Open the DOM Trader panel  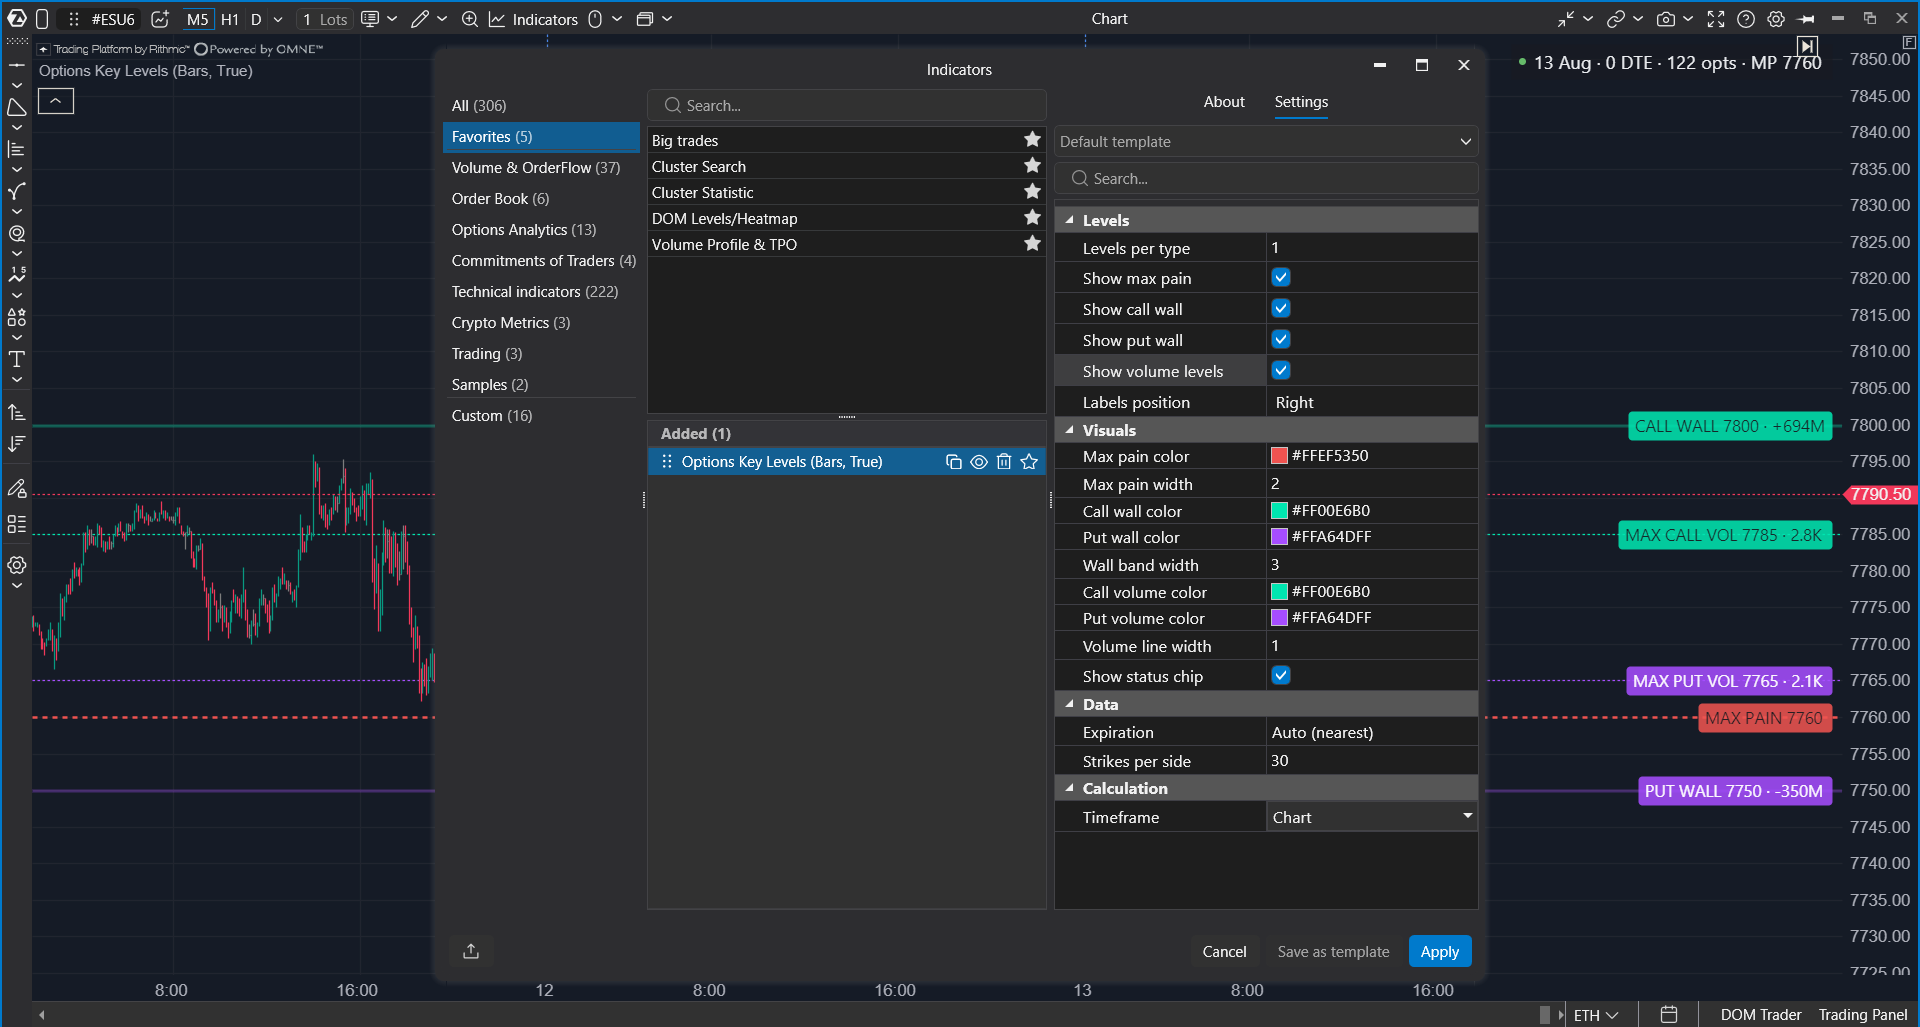pyautogui.click(x=1761, y=1015)
